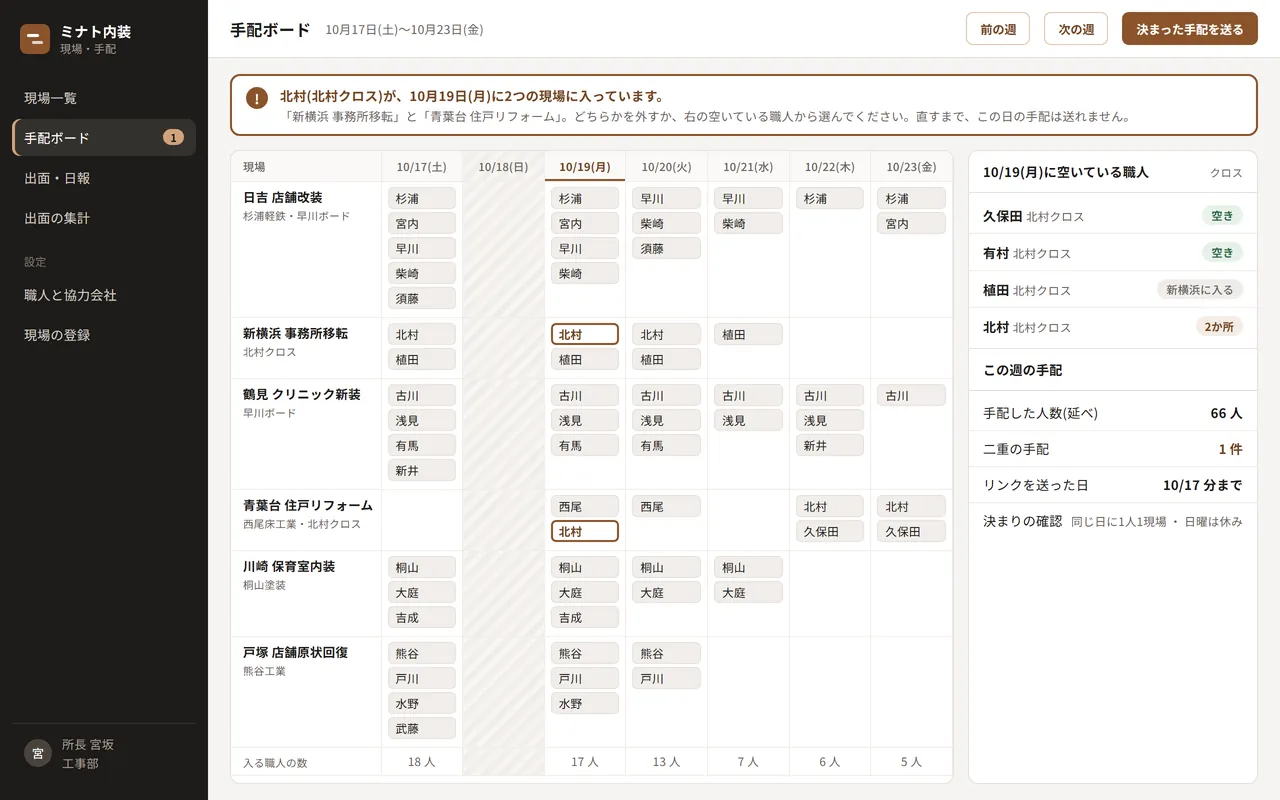Click 二重の手配 1 件 summary row

[1113, 449]
